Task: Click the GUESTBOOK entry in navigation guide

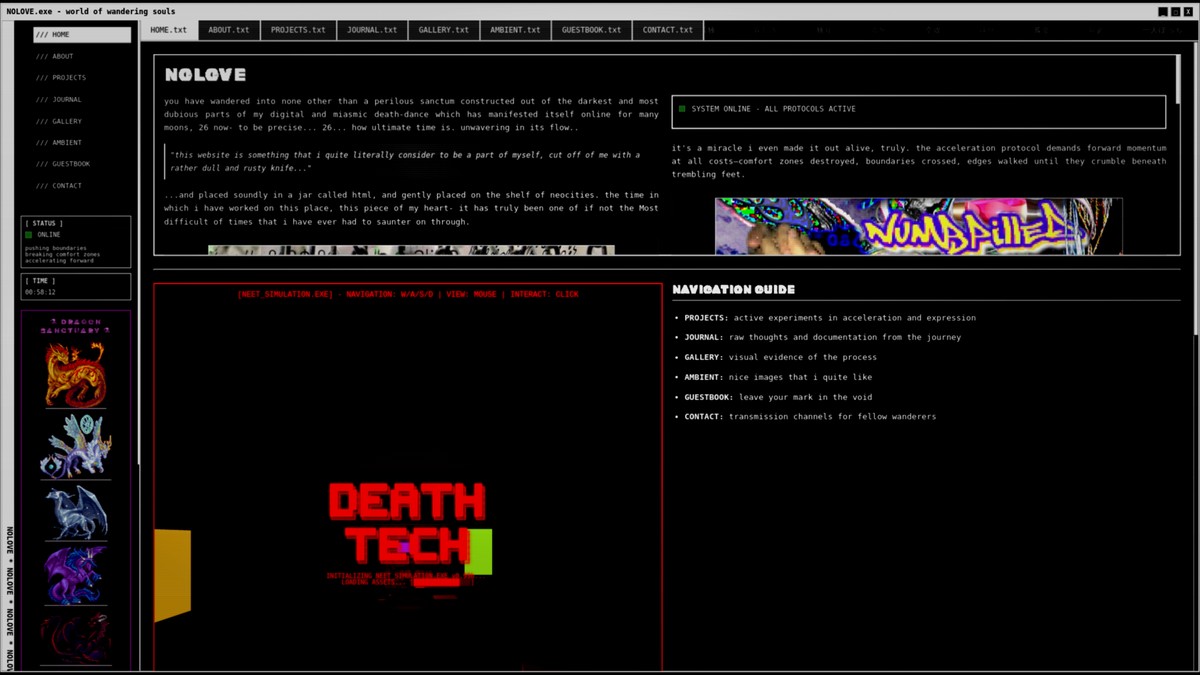Action: tap(778, 397)
